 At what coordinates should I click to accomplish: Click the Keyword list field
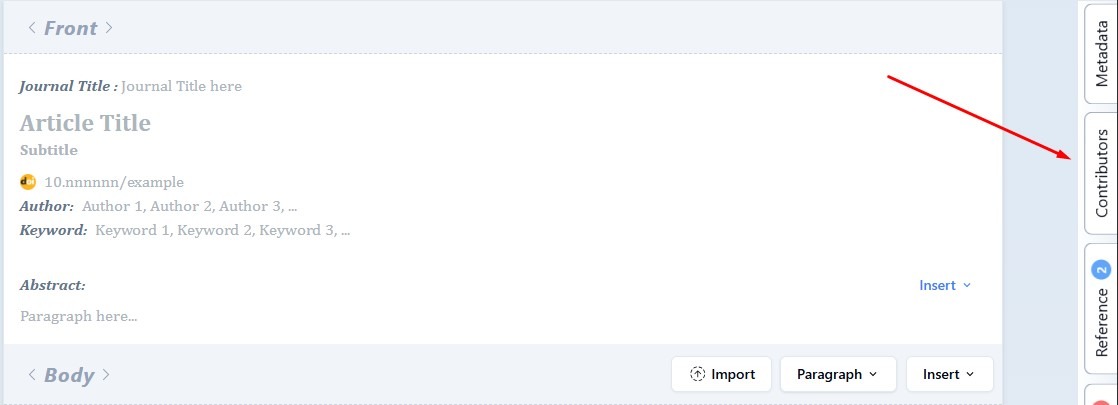click(222, 230)
